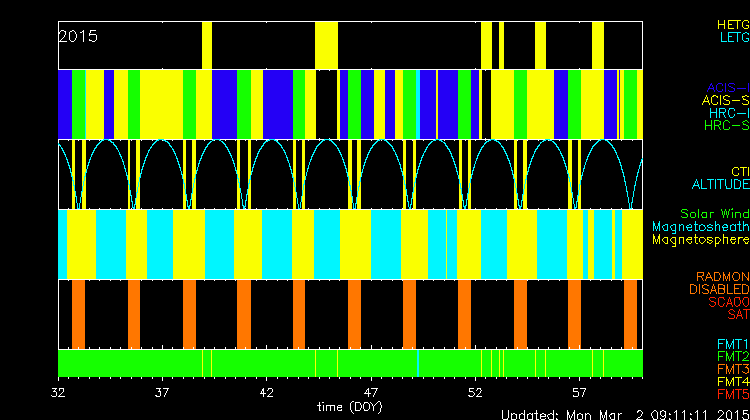Click the Solar Wind legend label

click(713, 214)
